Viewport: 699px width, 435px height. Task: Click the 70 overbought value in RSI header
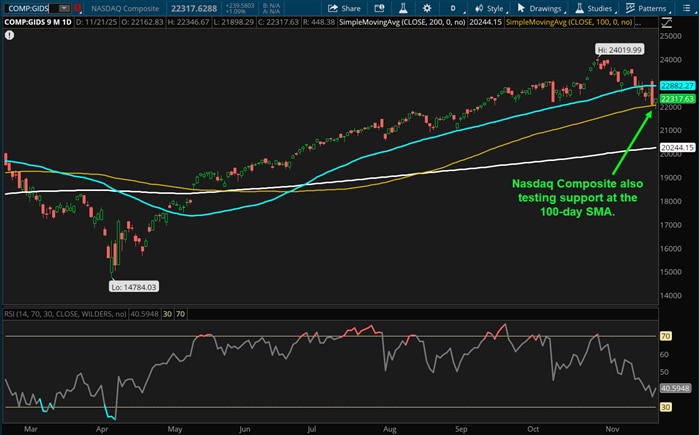[180, 314]
